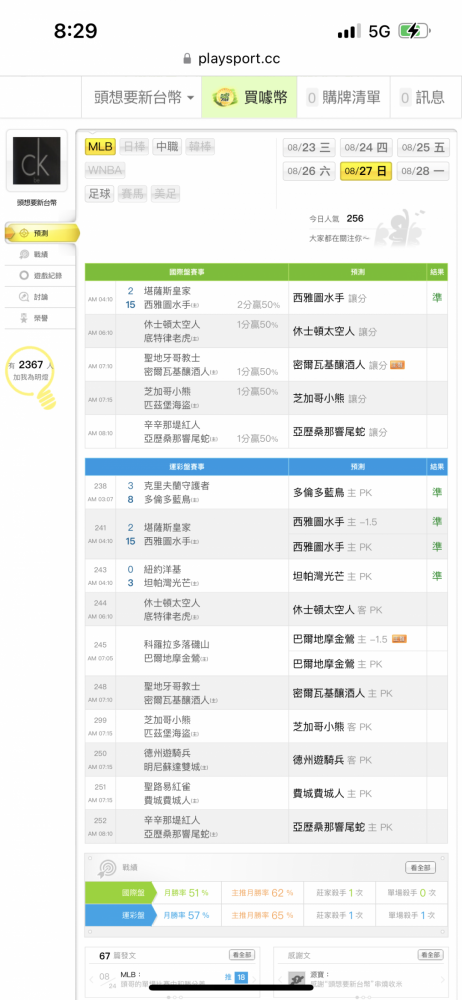Select the 日棒 league tab

(x=134, y=147)
